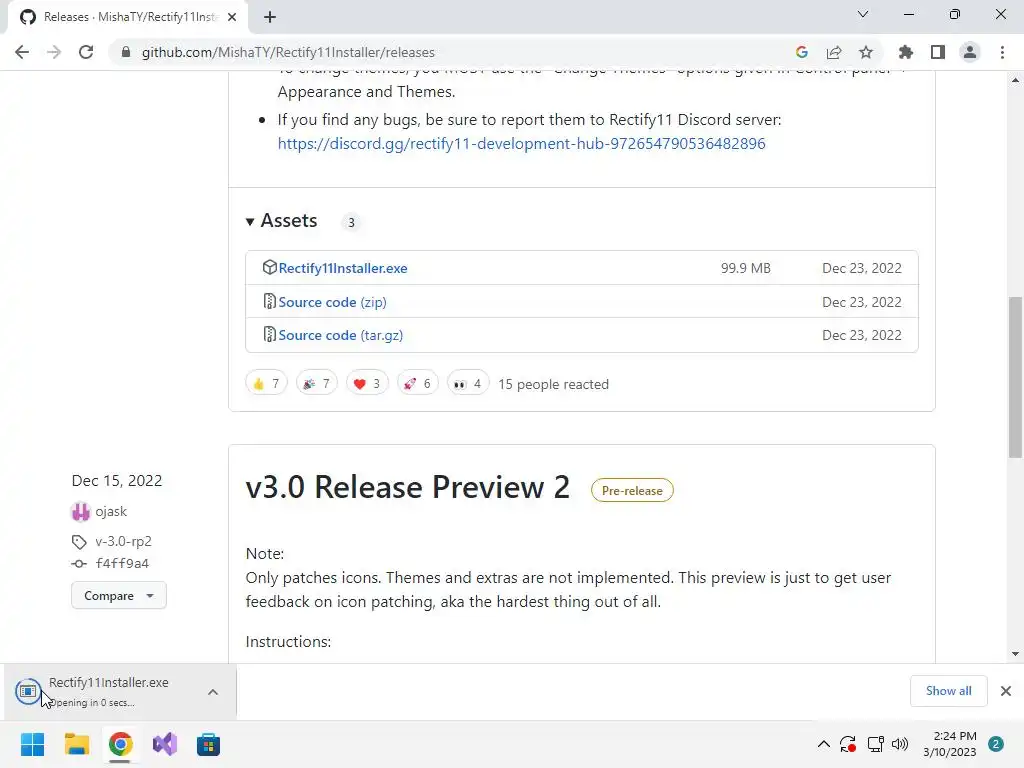Click zip file icon beside Source code (zip)
The height and width of the screenshot is (768, 1024).
[x=269, y=301]
